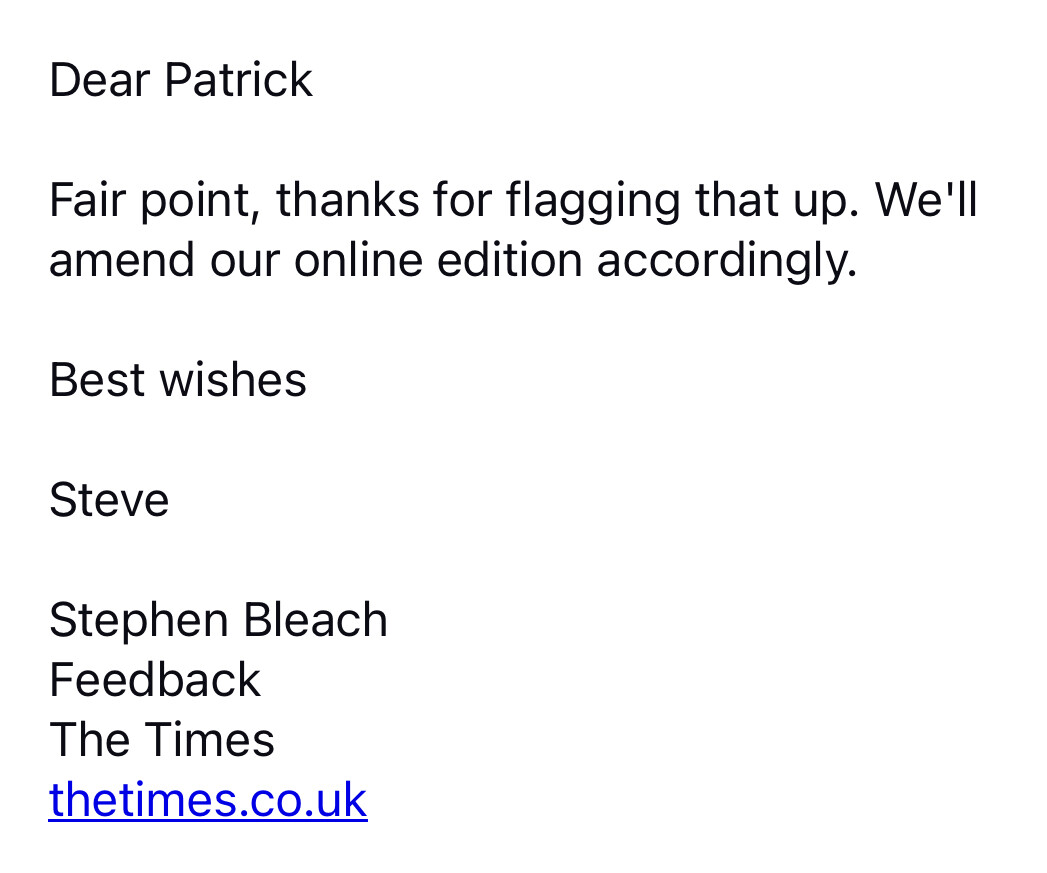Click the word 'wishes' in sign-off

coord(233,380)
